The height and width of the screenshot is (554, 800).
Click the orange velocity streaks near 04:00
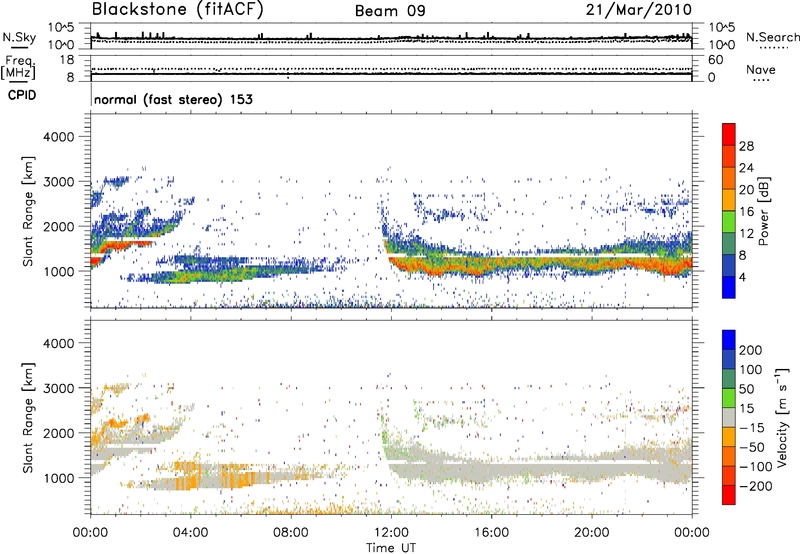point(189,474)
